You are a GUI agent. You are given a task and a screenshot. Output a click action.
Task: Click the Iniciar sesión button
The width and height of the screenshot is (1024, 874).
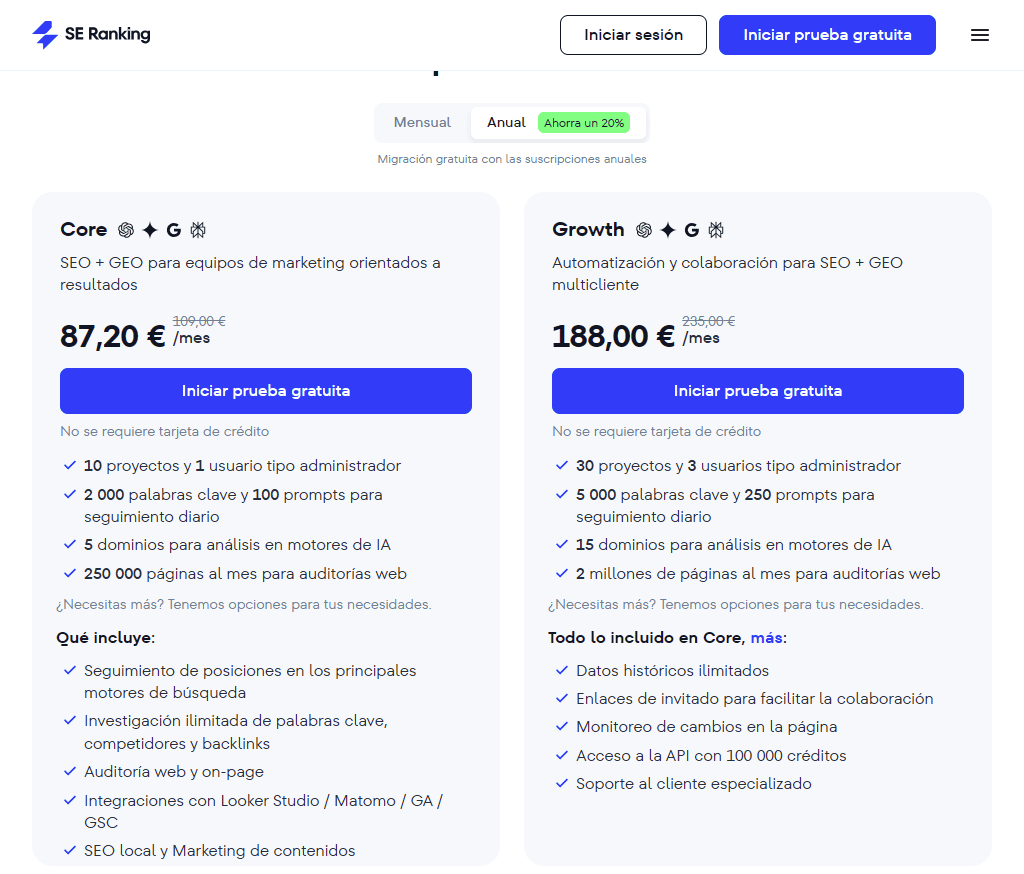pos(633,34)
